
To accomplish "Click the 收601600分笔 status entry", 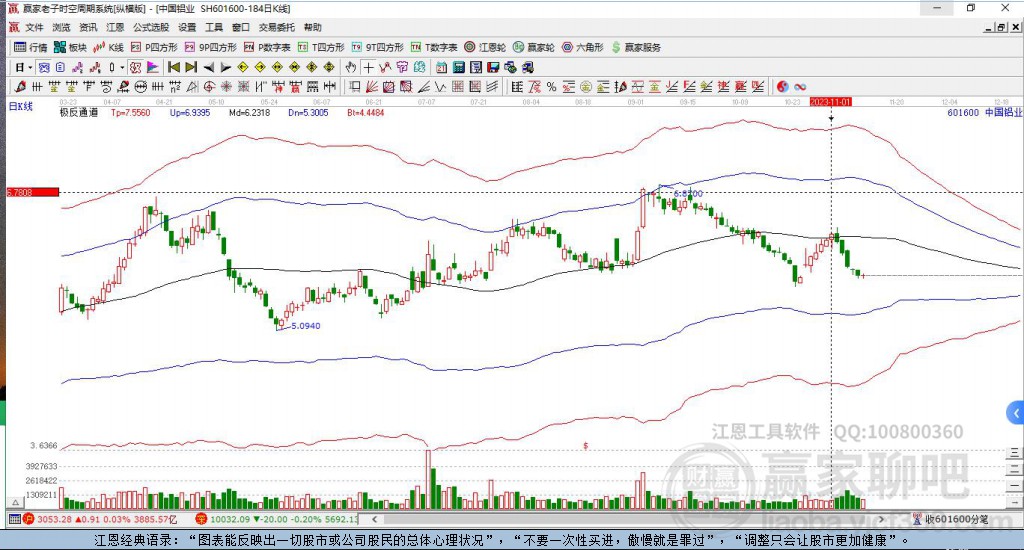I will [951, 519].
